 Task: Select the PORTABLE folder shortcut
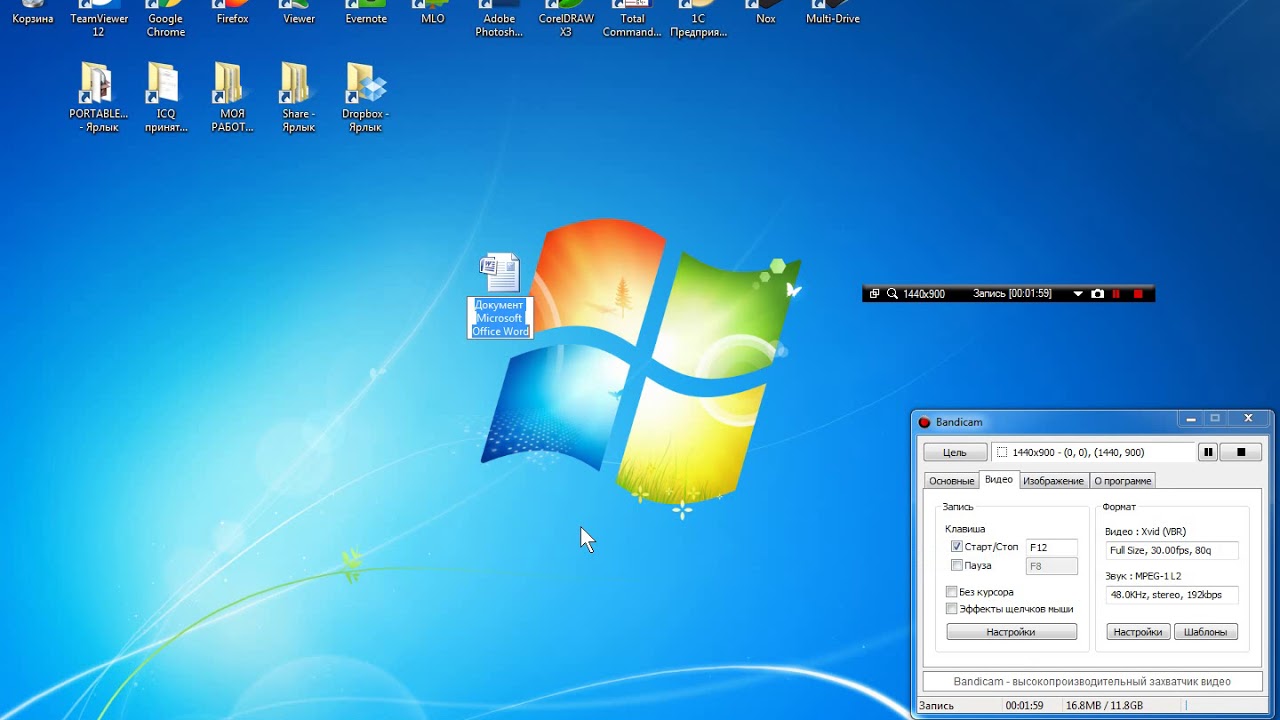click(x=98, y=96)
